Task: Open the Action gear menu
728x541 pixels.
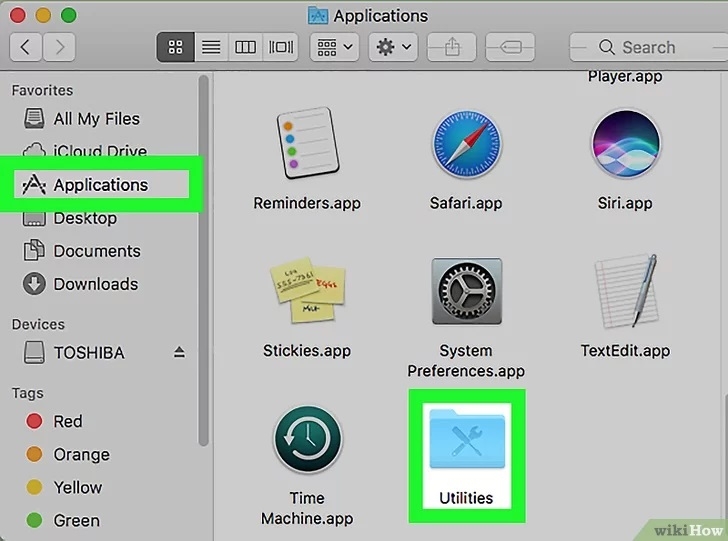Action: [x=393, y=47]
